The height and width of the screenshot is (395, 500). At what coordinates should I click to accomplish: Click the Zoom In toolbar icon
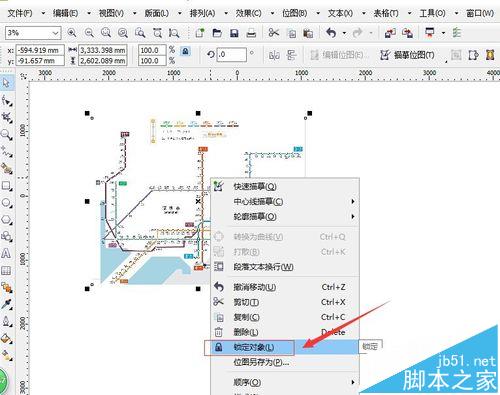coord(72,33)
